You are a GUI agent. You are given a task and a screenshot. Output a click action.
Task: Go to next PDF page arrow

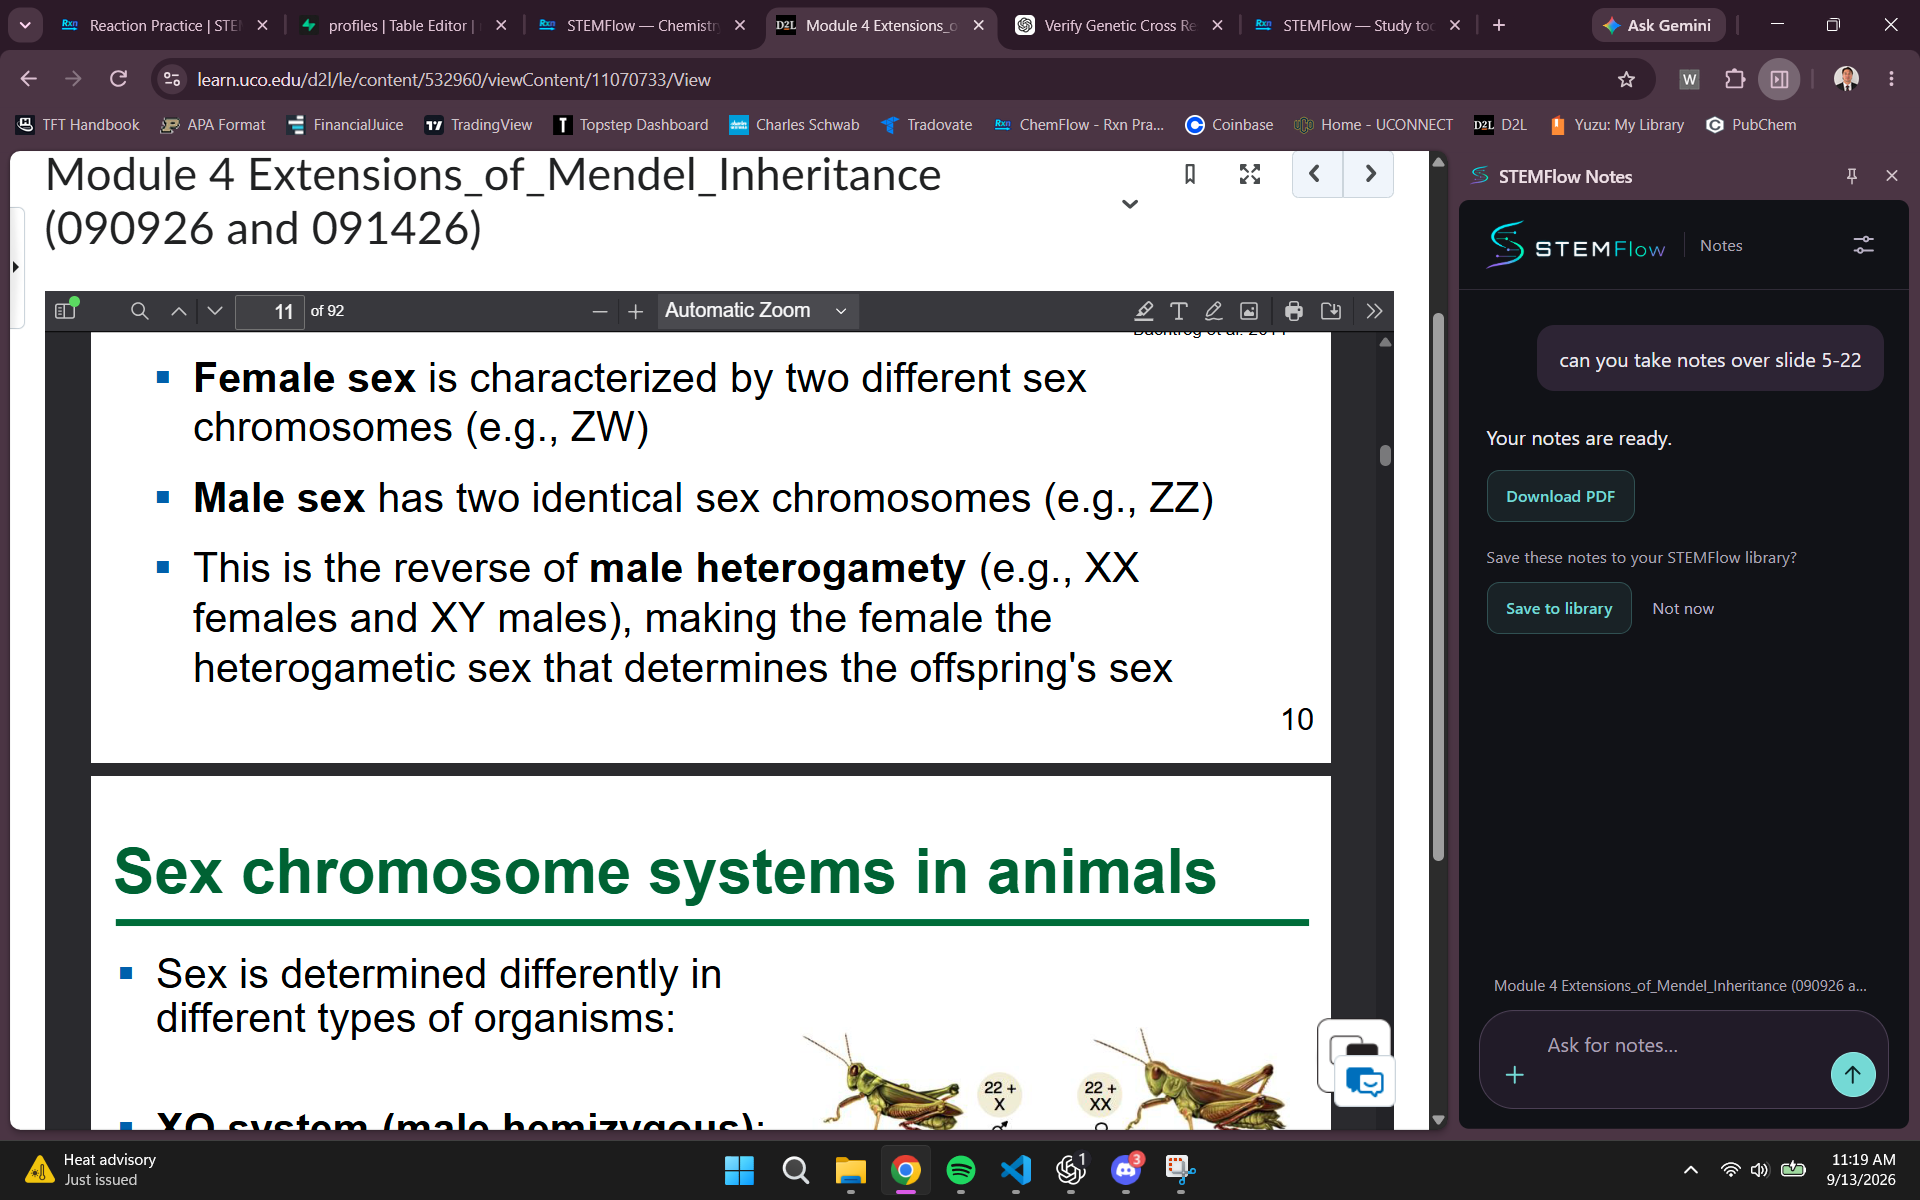(214, 311)
